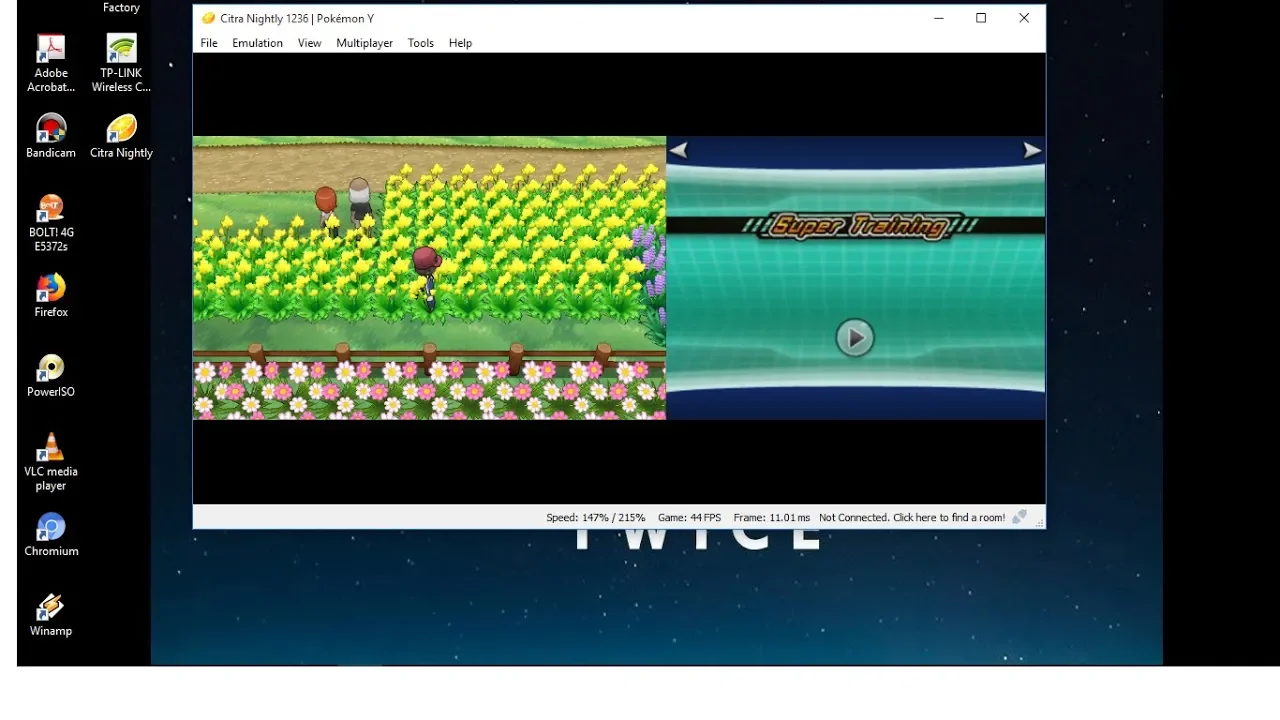Select the Citra Nightly desktop icon

point(121,136)
